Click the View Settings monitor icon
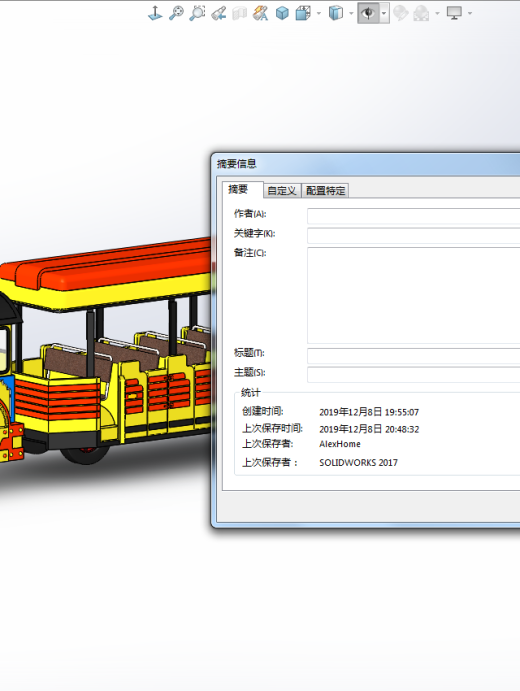520x691 pixels. click(x=454, y=13)
